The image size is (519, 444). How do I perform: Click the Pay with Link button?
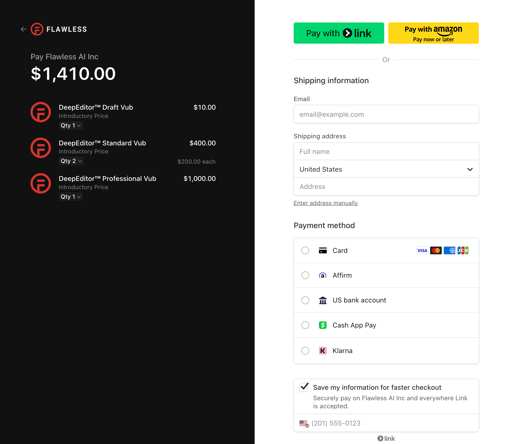coord(339,33)
